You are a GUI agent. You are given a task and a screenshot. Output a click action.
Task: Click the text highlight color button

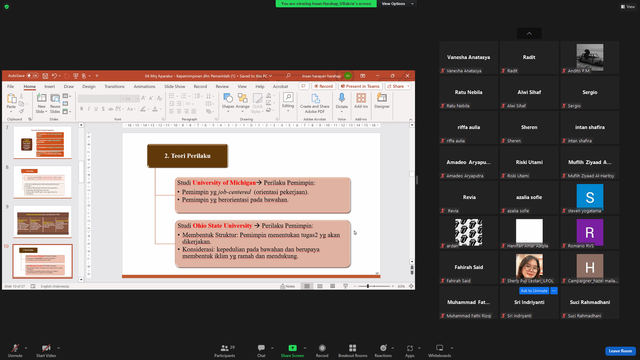click(143, 109)
